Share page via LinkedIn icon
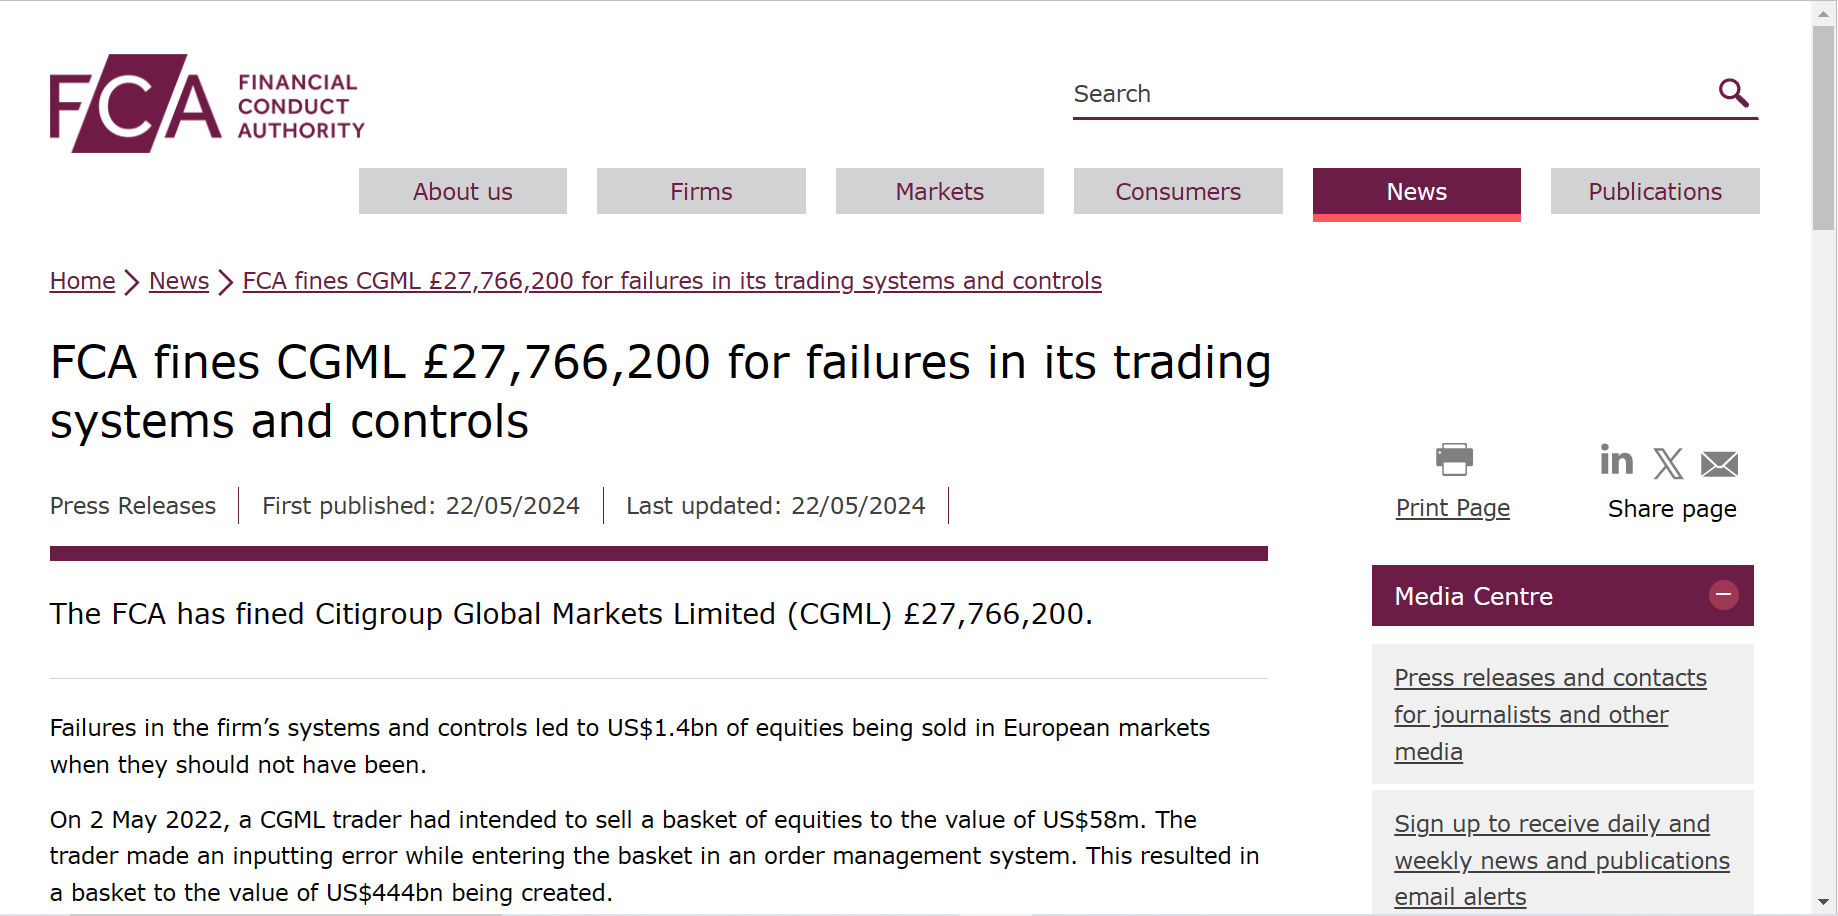1838x916 pixels. tap(1616, 460)
